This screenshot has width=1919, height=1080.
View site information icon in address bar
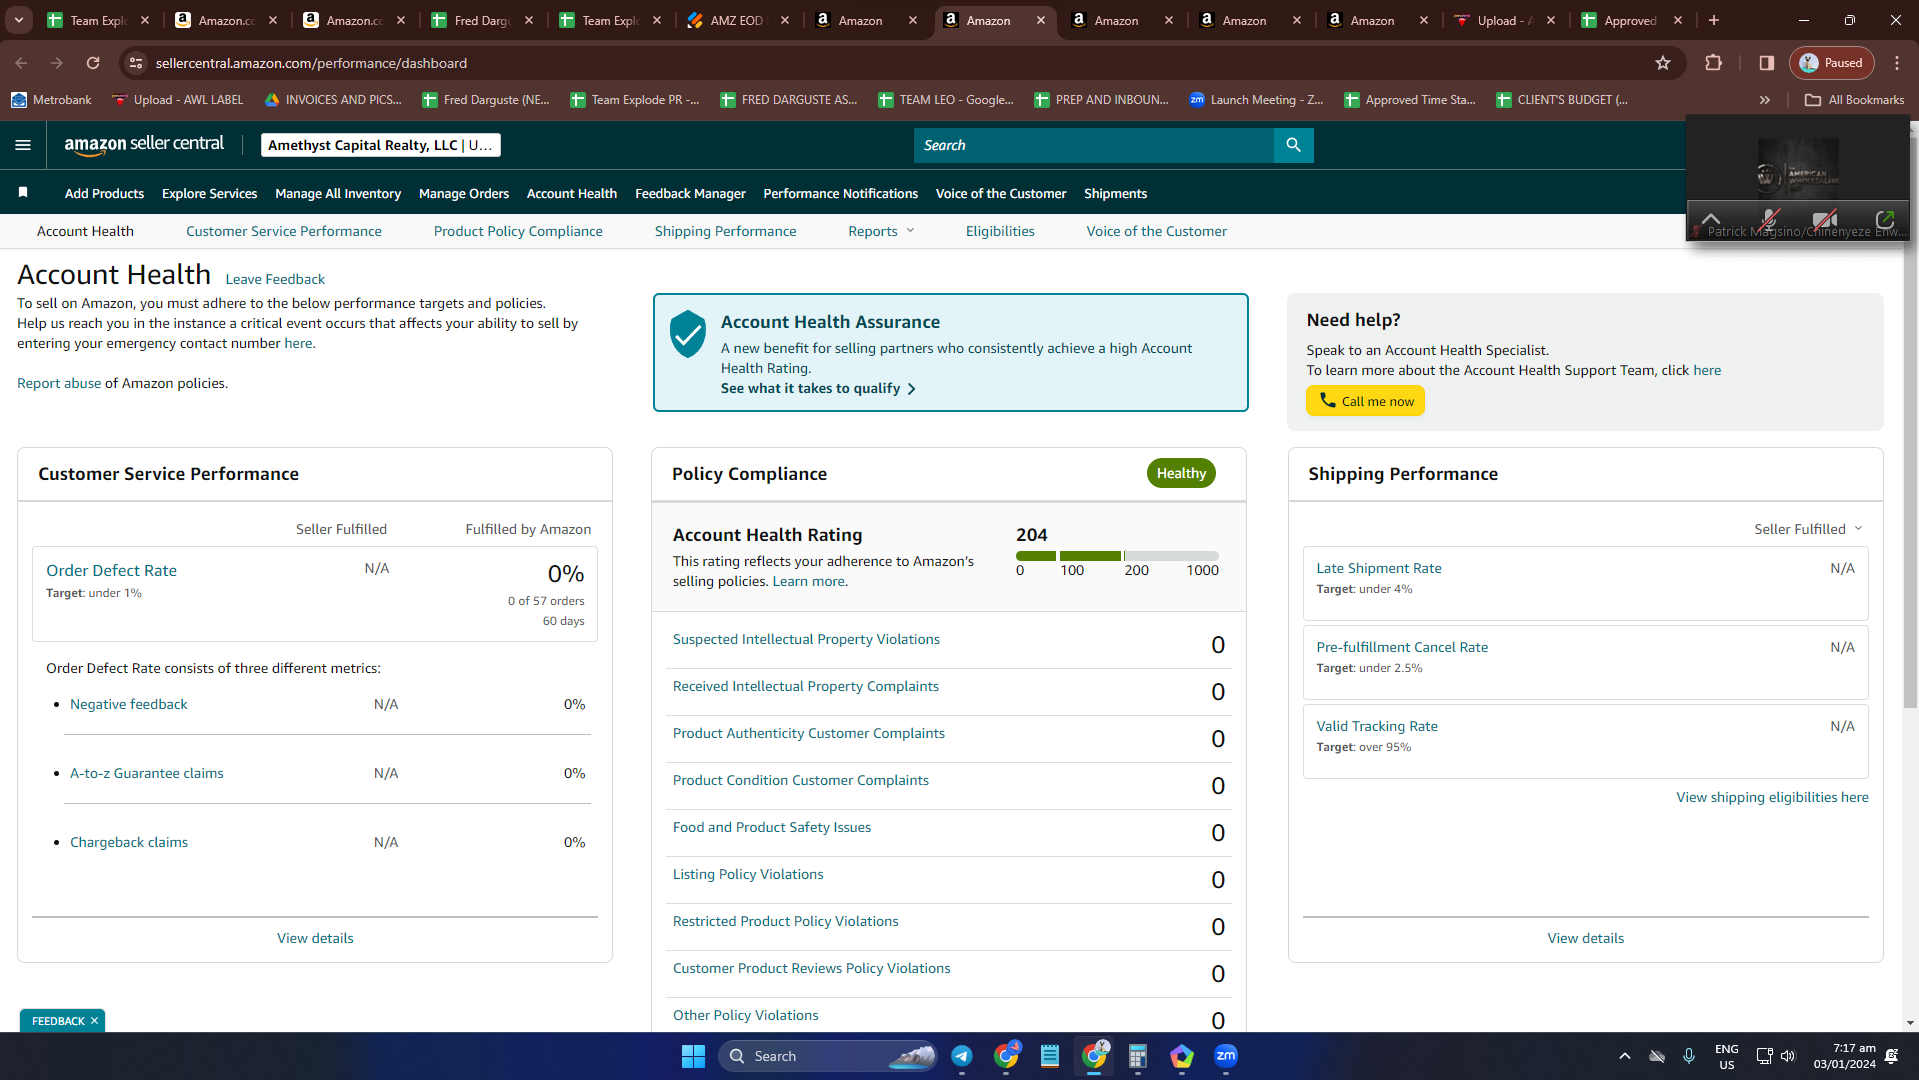click(x=137, y=63)
